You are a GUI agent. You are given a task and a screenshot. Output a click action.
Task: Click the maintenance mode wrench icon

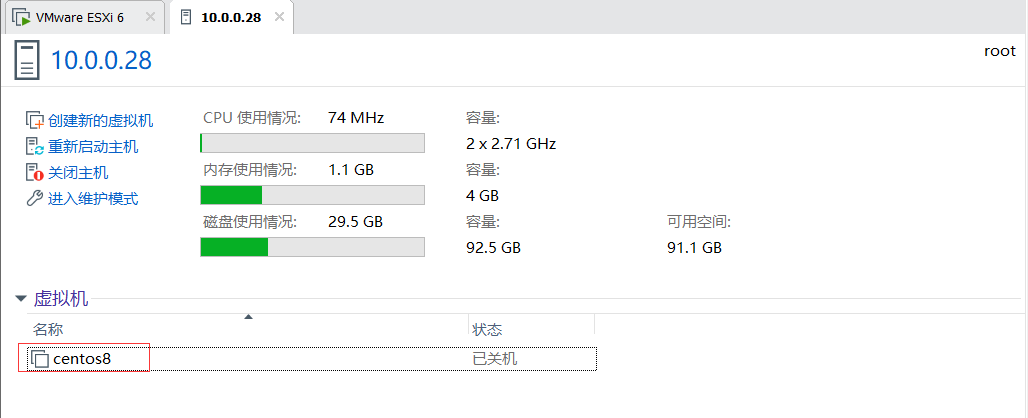[35, 198]
